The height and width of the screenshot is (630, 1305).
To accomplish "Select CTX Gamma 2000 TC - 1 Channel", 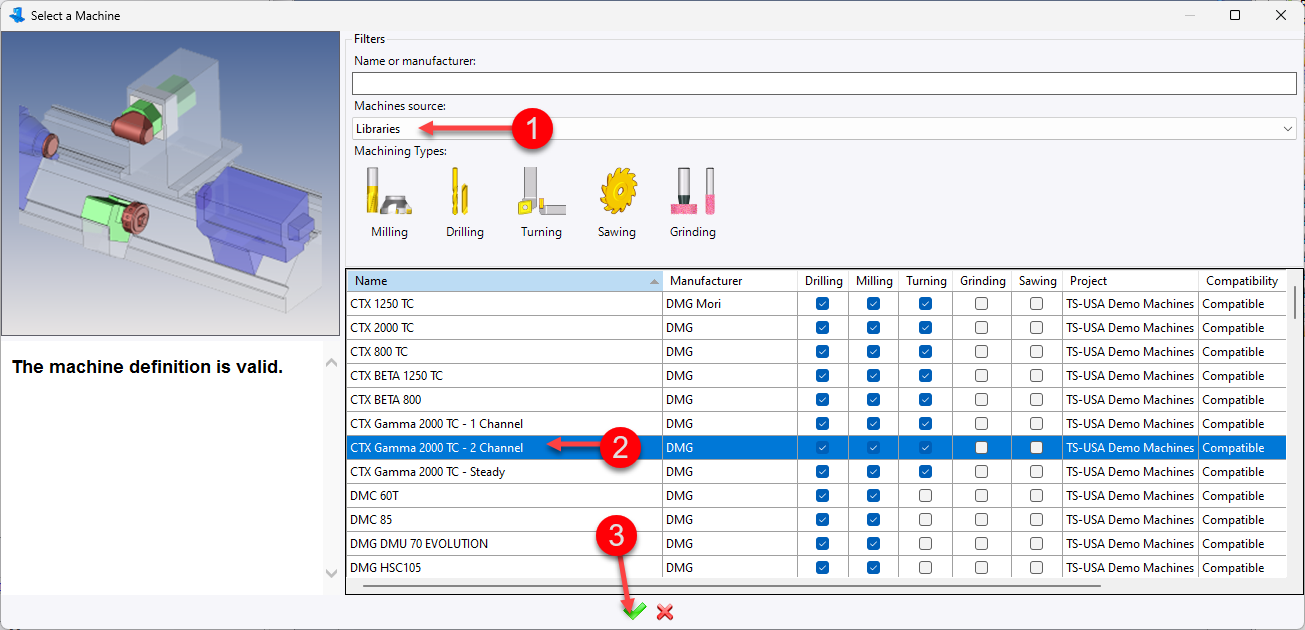I will (816, 424).
